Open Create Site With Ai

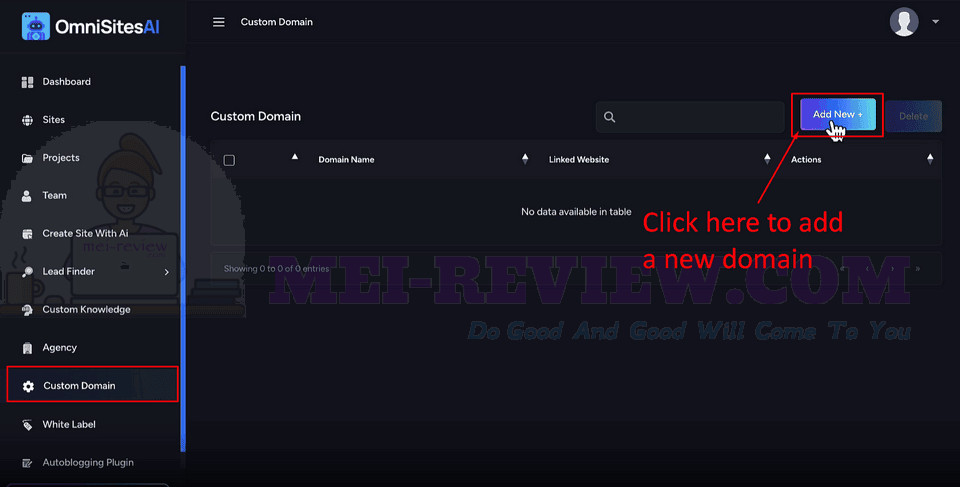85,233
